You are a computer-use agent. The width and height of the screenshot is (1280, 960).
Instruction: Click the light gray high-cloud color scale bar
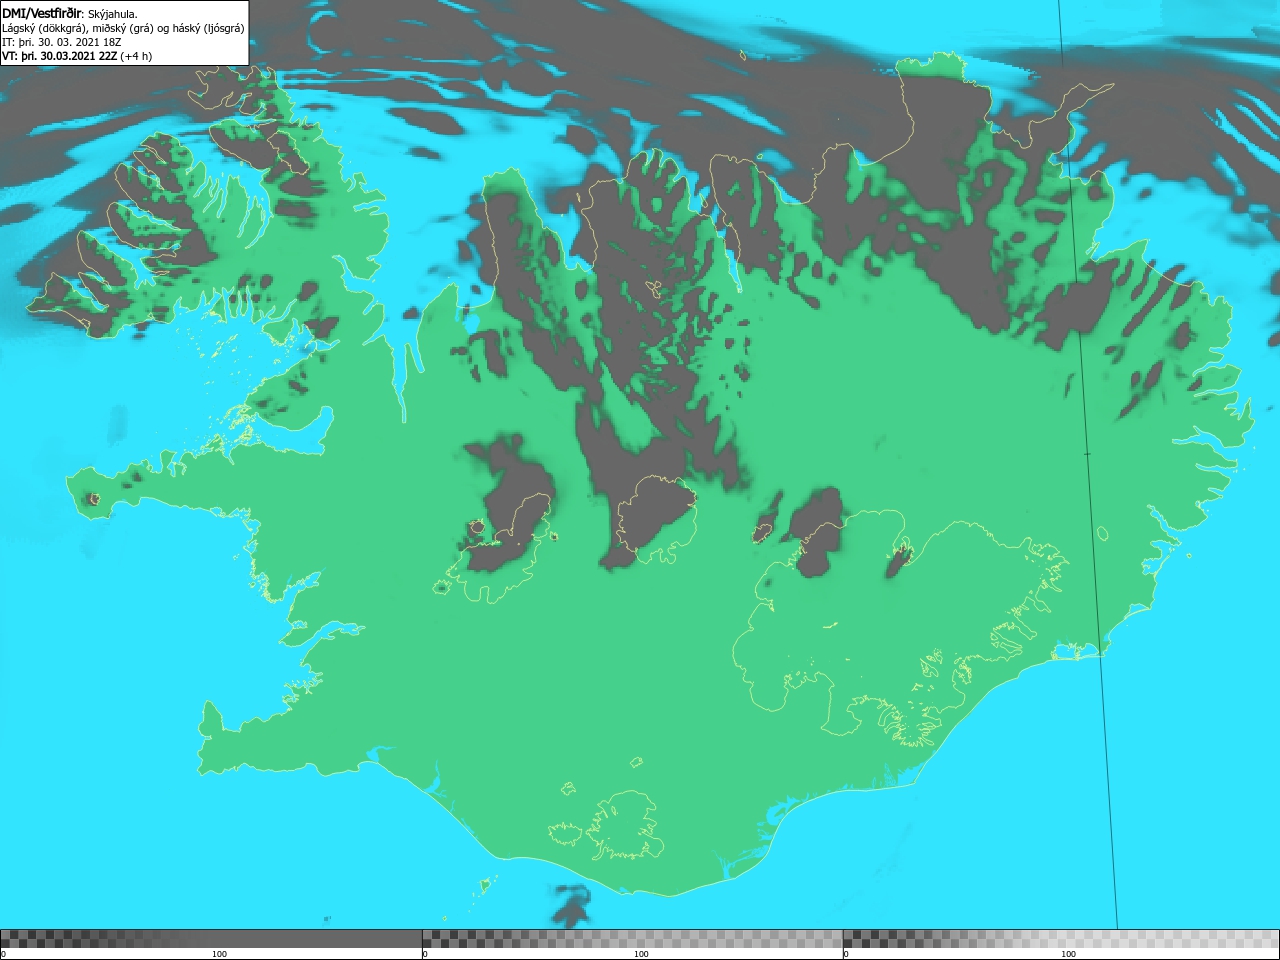(1060, 938)
